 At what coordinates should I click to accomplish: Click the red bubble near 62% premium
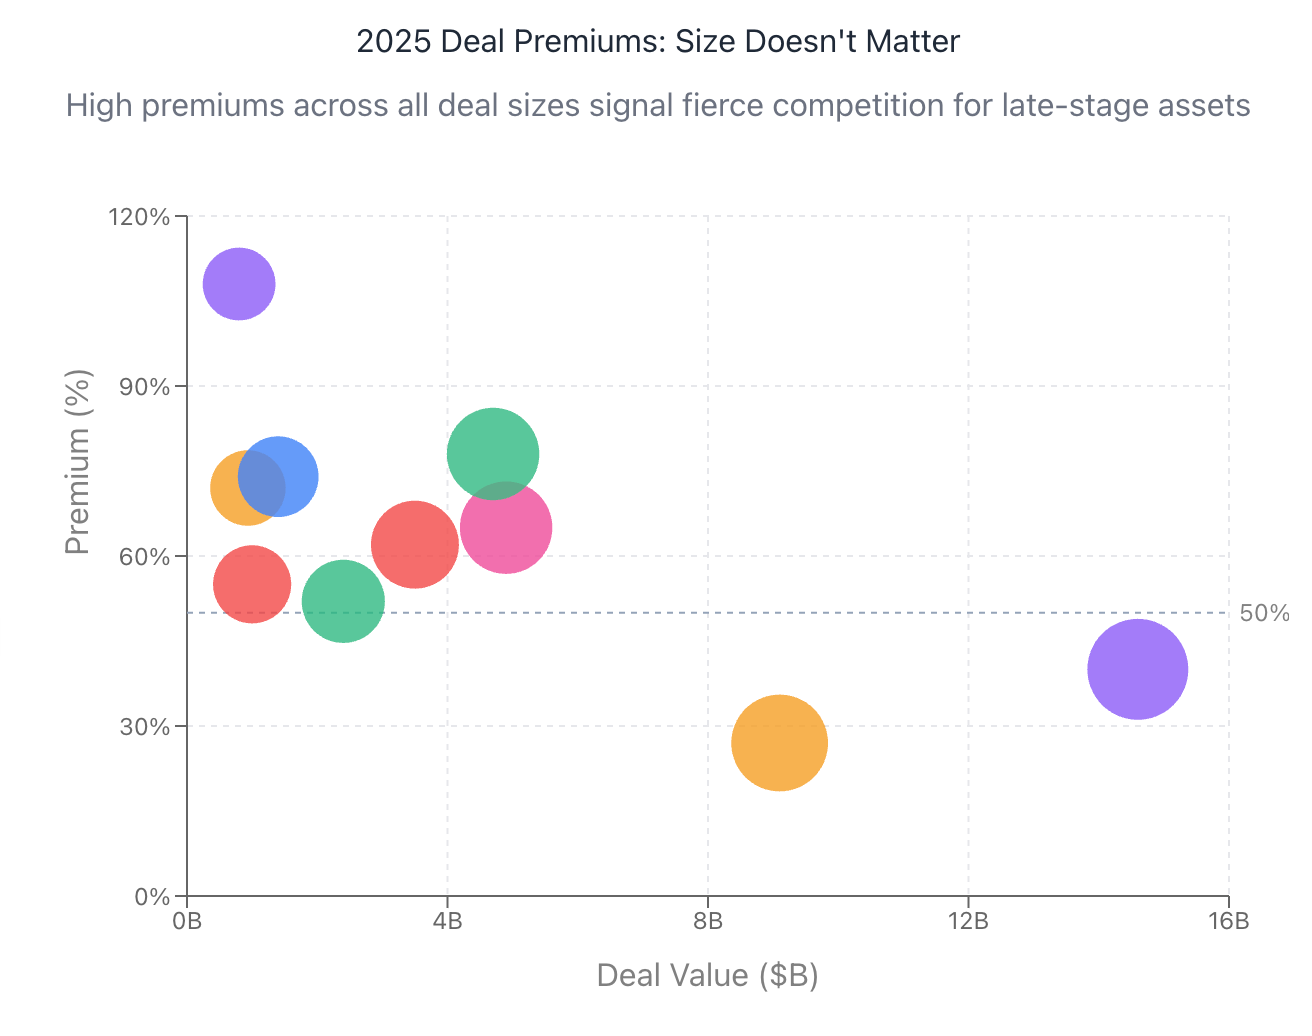(x=412, y=544)
